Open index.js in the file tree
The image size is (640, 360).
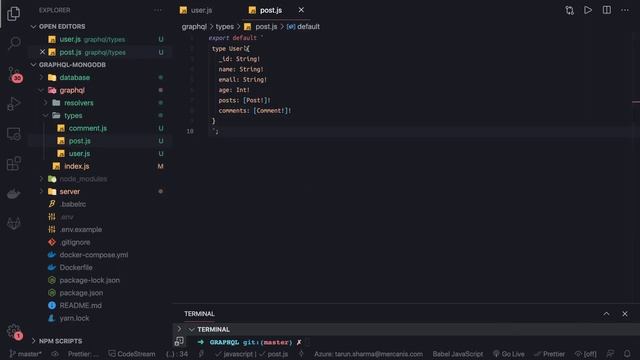pos(76,166)
